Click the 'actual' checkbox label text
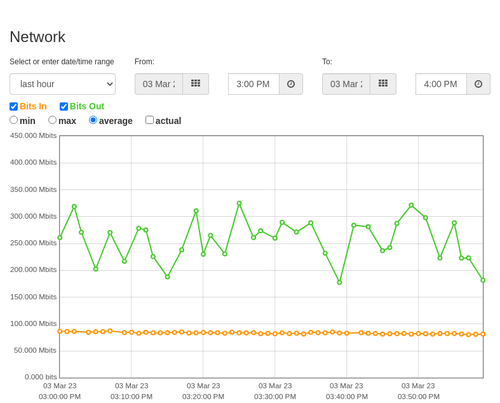This screenshot has width=500, height=403. pyautogui.click(x=168, y=121)
